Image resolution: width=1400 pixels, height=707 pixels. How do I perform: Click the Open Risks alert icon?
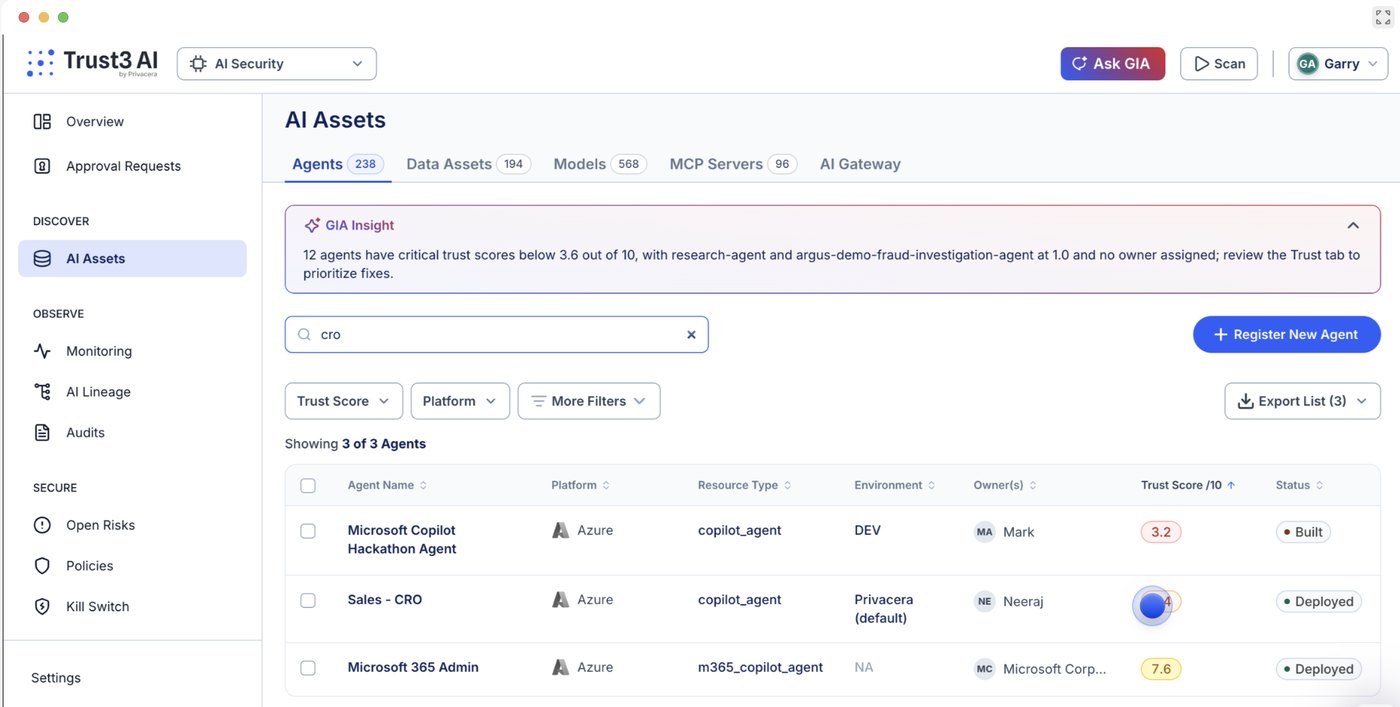(42, 525)
